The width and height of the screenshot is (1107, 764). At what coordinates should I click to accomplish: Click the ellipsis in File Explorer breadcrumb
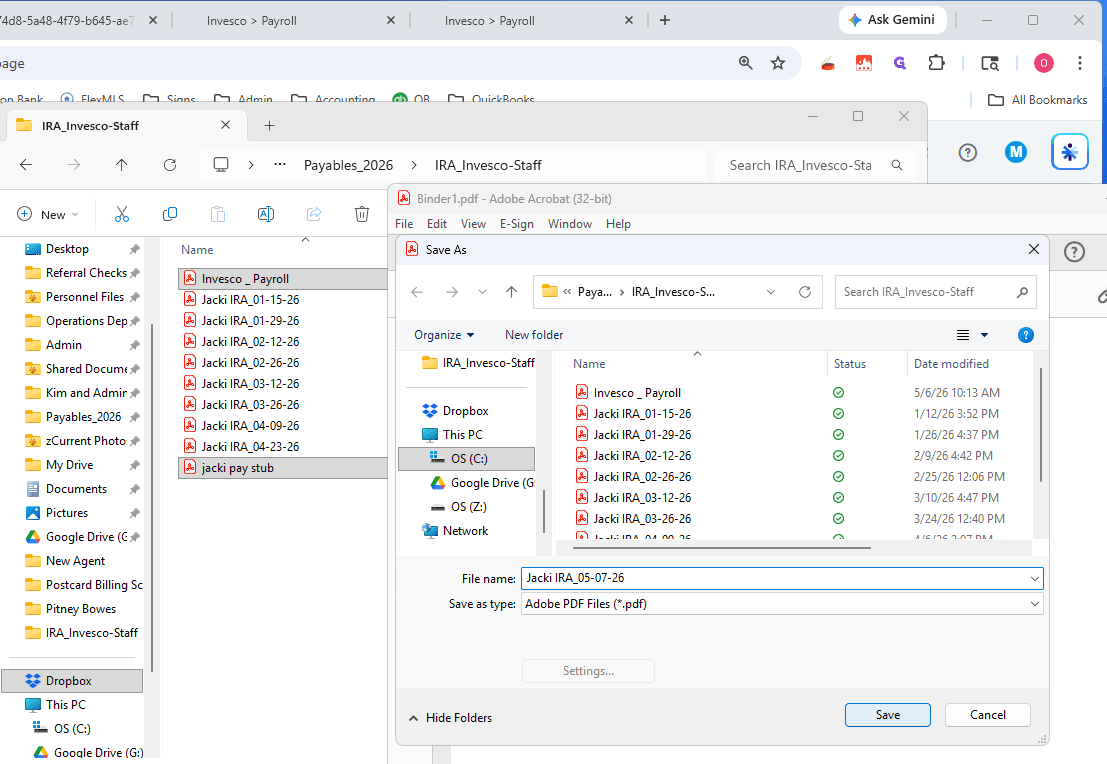click(280, 165)
